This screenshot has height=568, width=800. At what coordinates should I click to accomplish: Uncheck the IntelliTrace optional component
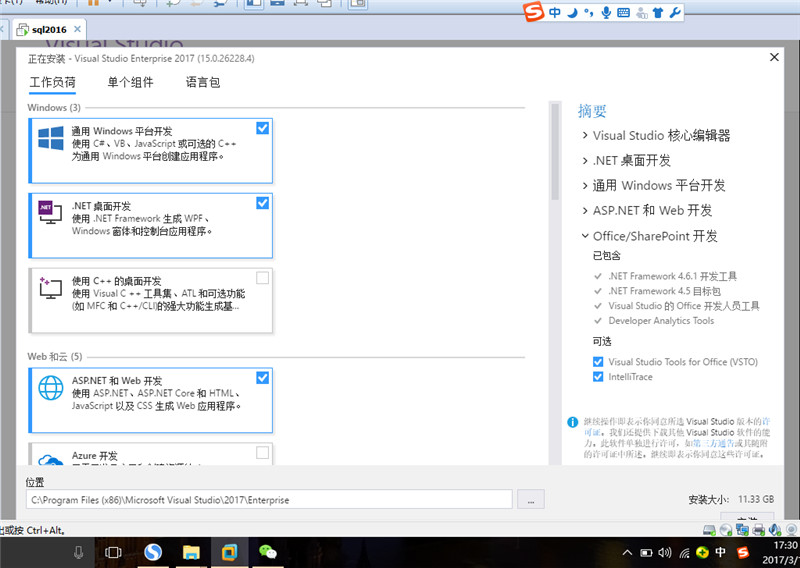tap(598, 377)
